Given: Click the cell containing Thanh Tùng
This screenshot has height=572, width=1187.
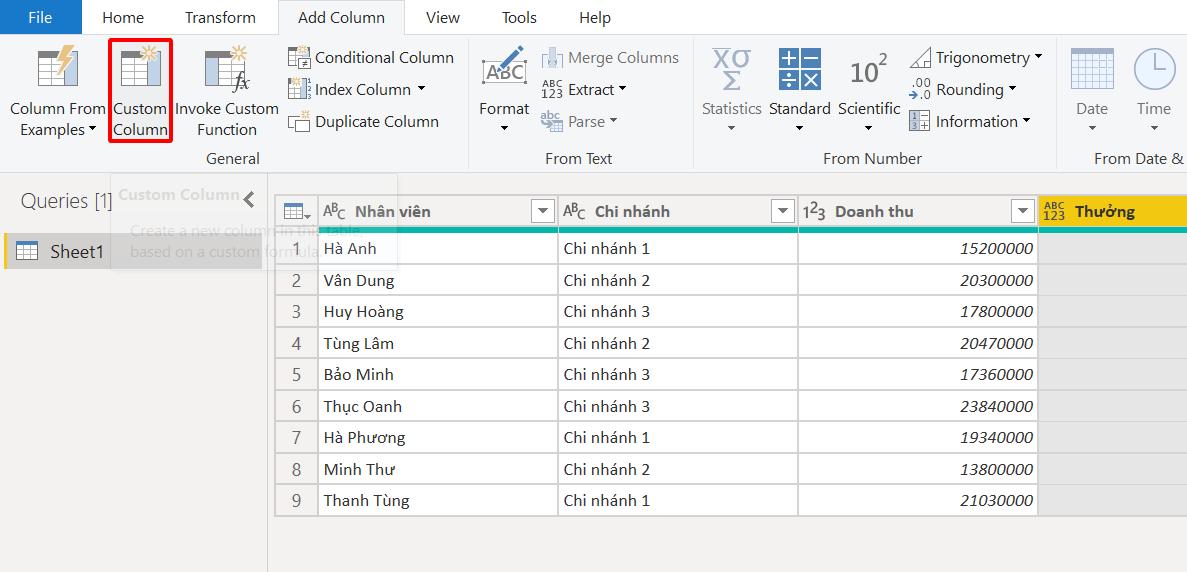Looking at the screenshot, I should pyautogui.click(x=438, y=500).
